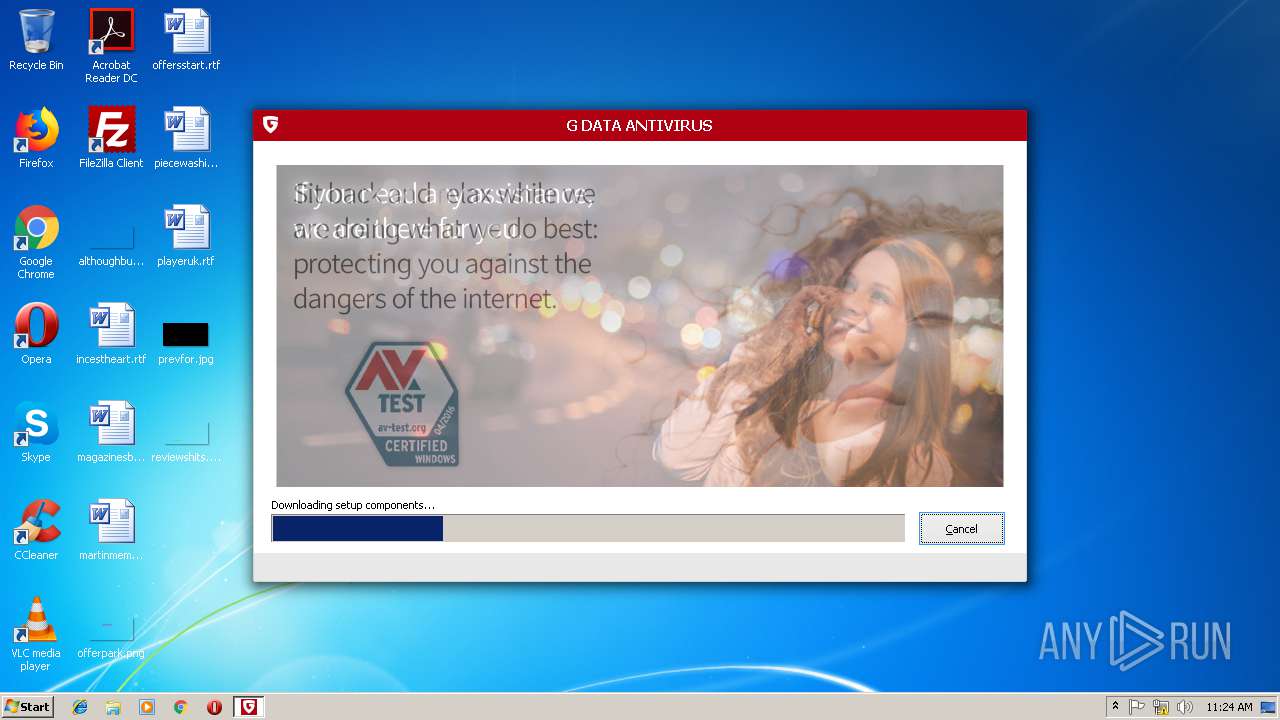Screen dimensions: 1280x720
Task: Select the offersstart.rtf document icon
Action: [x=186, y=41]
